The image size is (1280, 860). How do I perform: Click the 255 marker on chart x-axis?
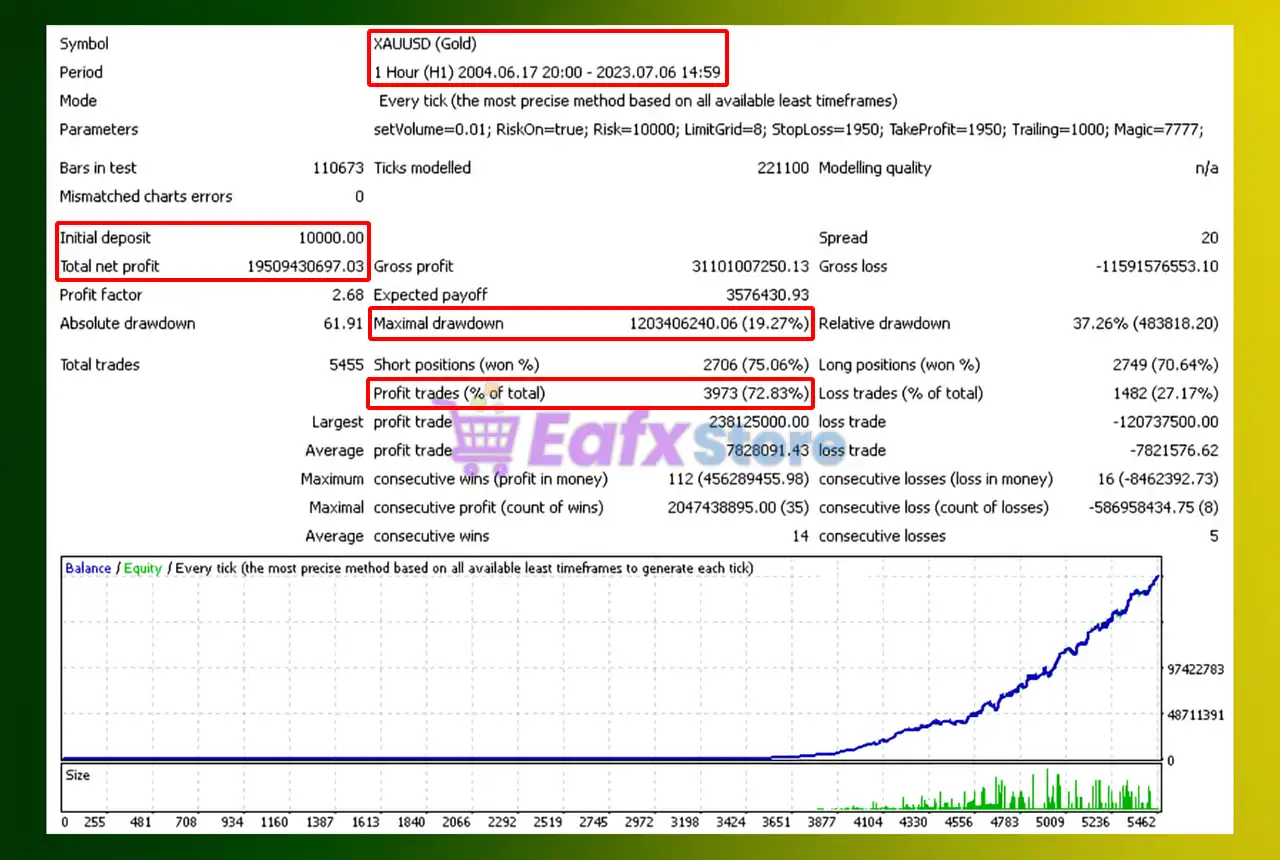[x=95, y=822]
